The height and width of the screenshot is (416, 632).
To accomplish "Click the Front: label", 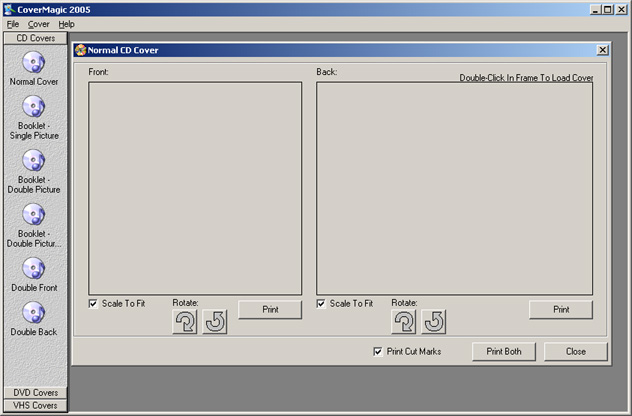I will [98, 72].
